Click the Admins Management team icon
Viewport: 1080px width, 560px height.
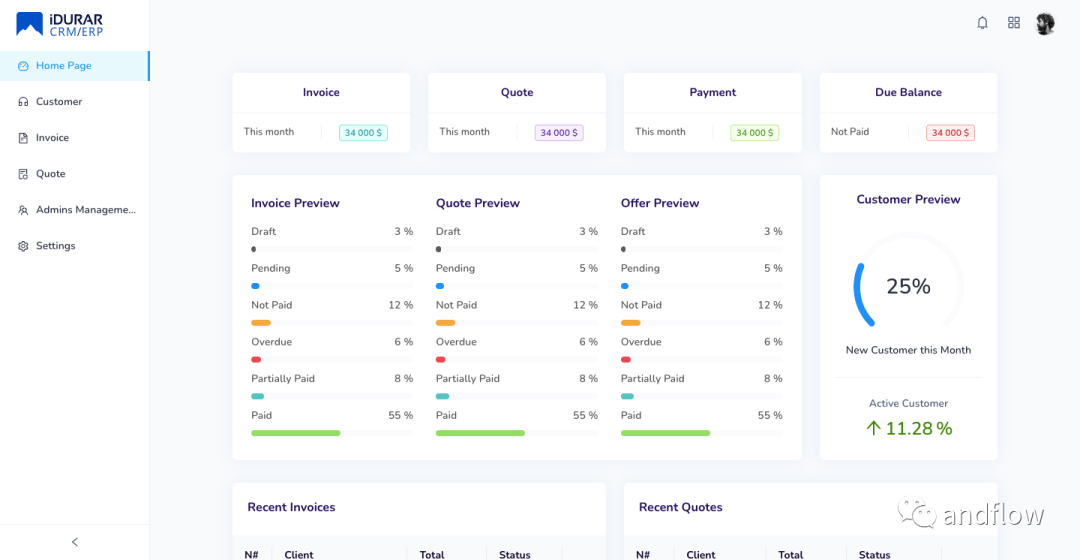click(x=23, y=210)
